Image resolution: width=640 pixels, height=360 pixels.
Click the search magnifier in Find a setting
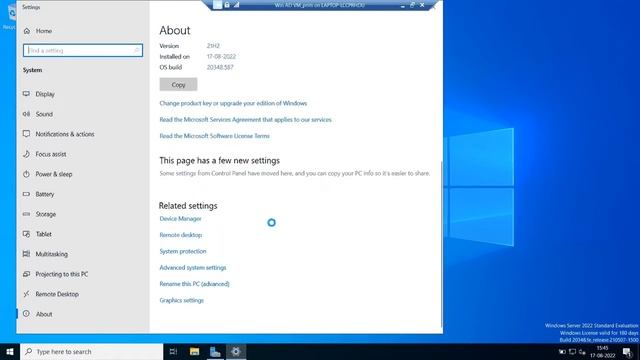click(x=137, y=50)
